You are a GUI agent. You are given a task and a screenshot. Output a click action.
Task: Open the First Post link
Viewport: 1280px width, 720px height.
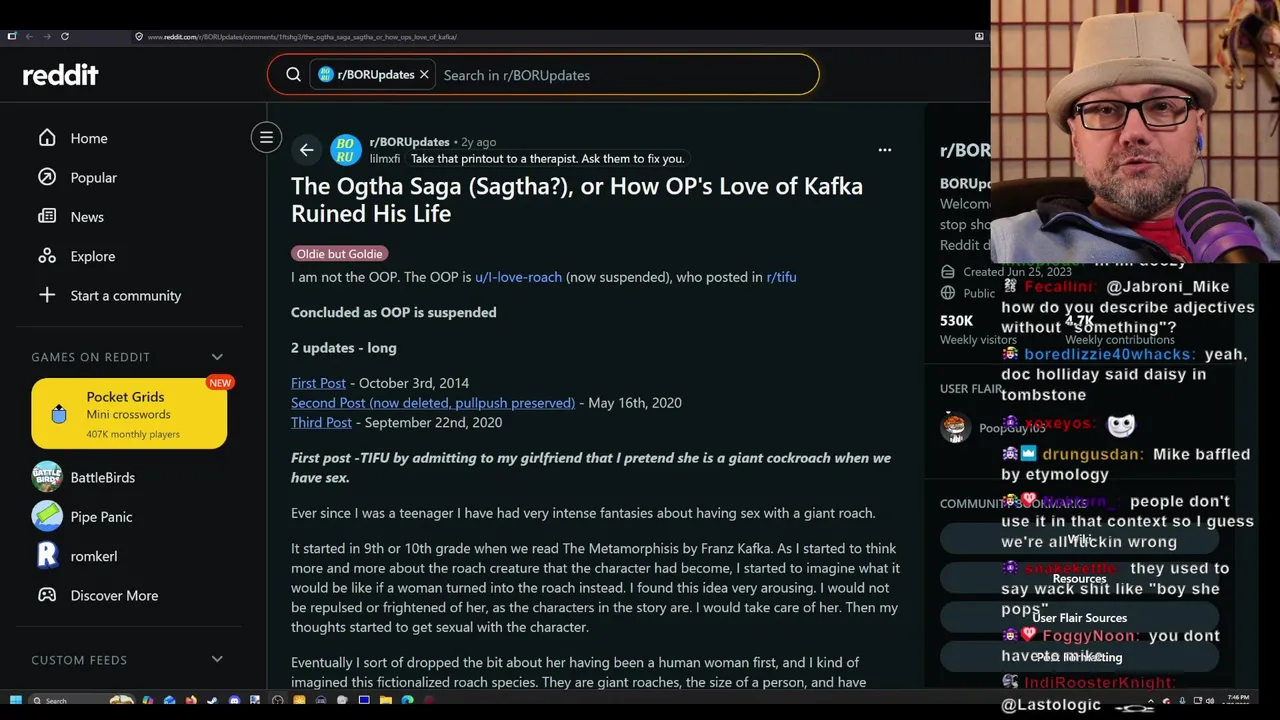click(318, 383)
